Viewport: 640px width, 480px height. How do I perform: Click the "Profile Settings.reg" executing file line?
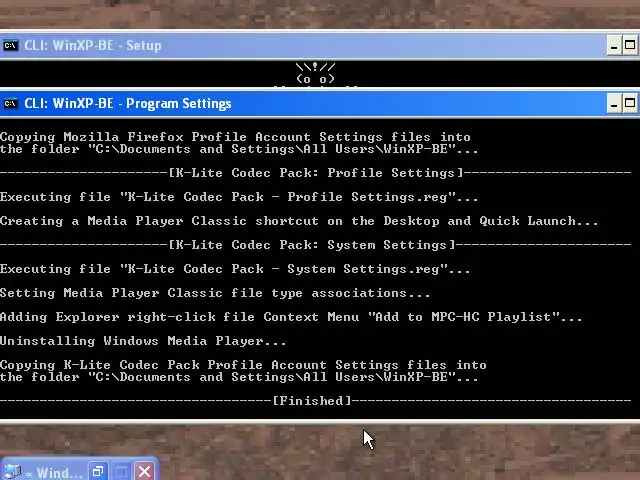point(239,197)
